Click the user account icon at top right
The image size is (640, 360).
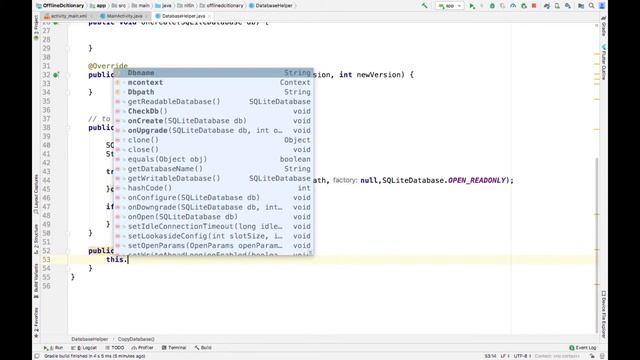coord(602,6)
